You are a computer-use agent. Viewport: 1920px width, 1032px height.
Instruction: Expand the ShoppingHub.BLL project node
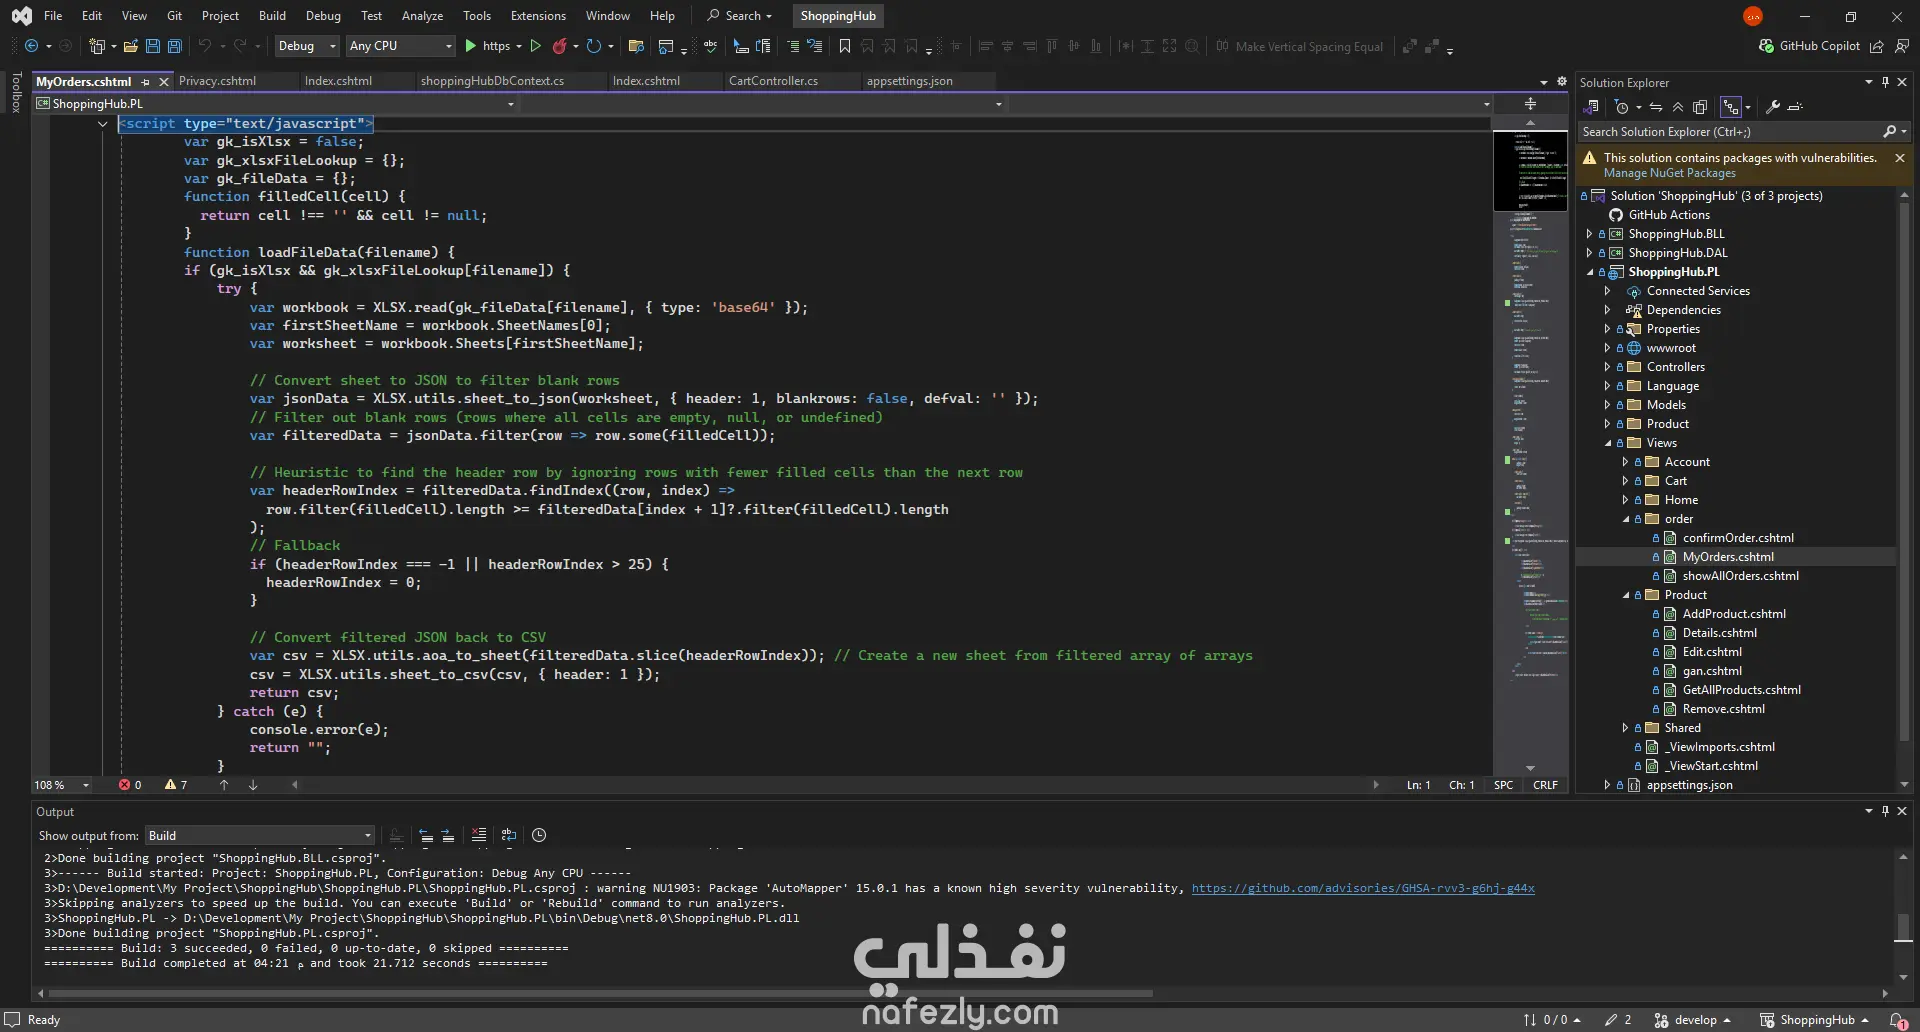(1589, 234)
